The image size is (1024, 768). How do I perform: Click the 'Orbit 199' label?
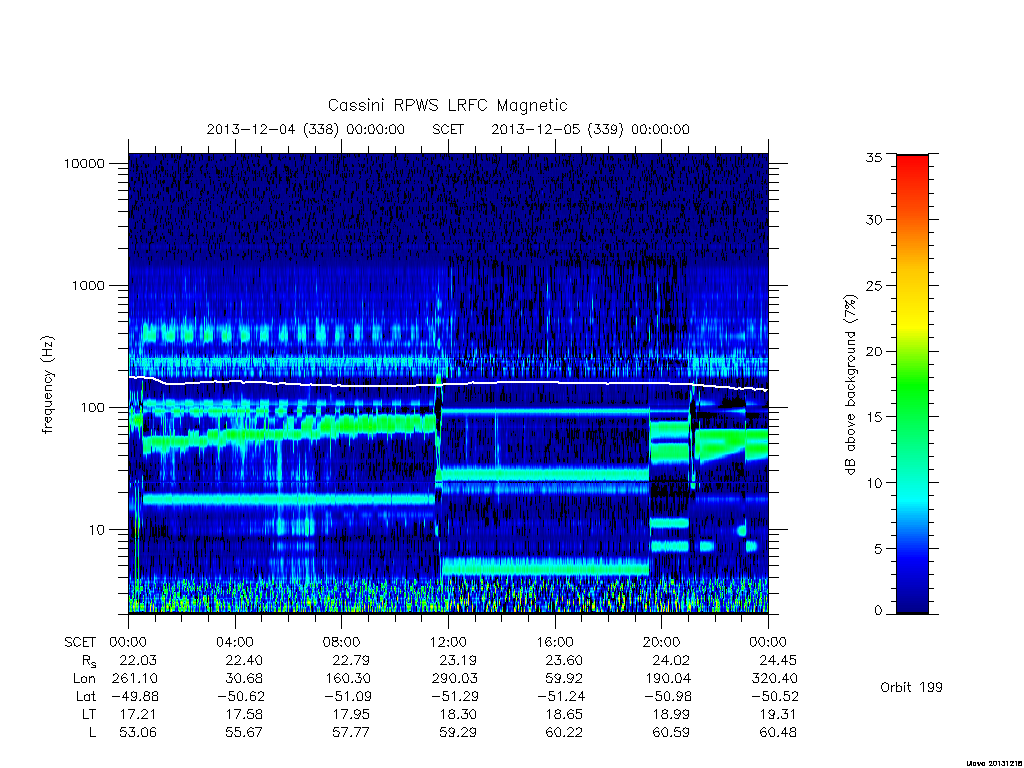click(911, 687)
